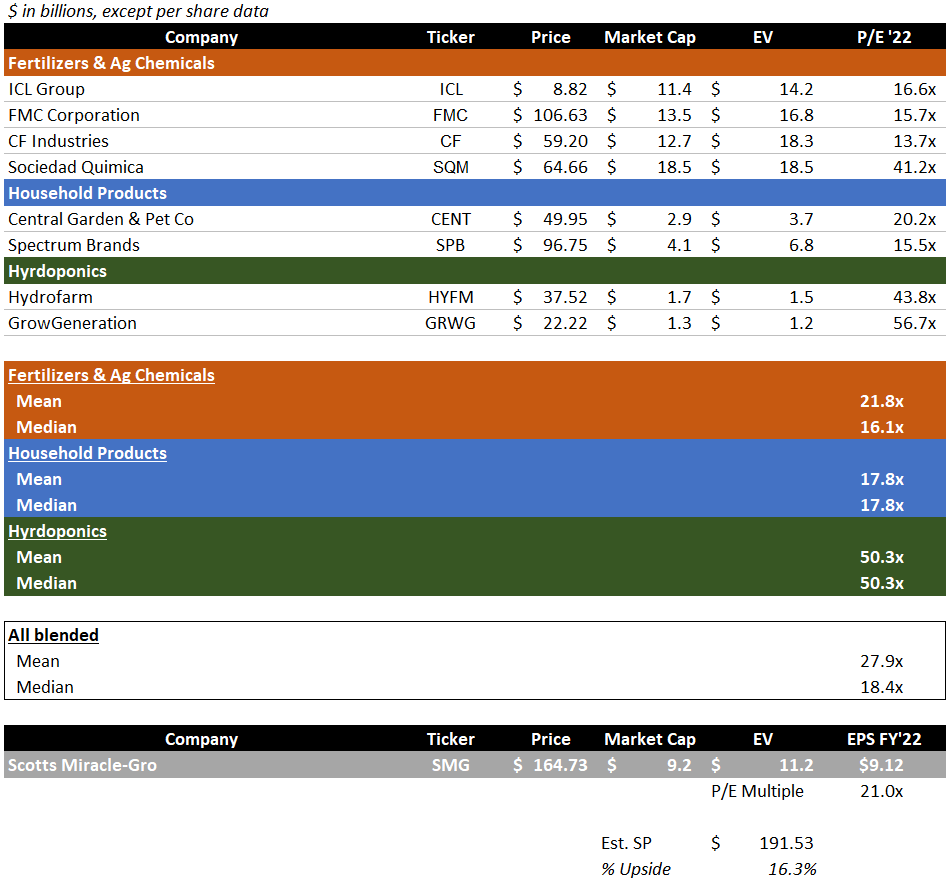
Task: Select the CENT ticker cell
Action: coord(451,219)
